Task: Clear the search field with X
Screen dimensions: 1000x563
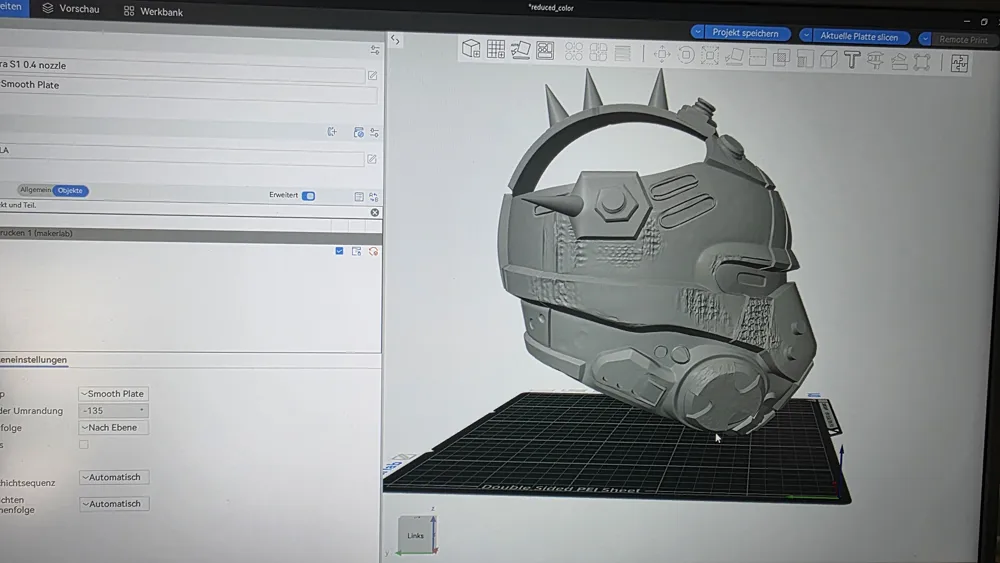Action: tap(375, 212)
